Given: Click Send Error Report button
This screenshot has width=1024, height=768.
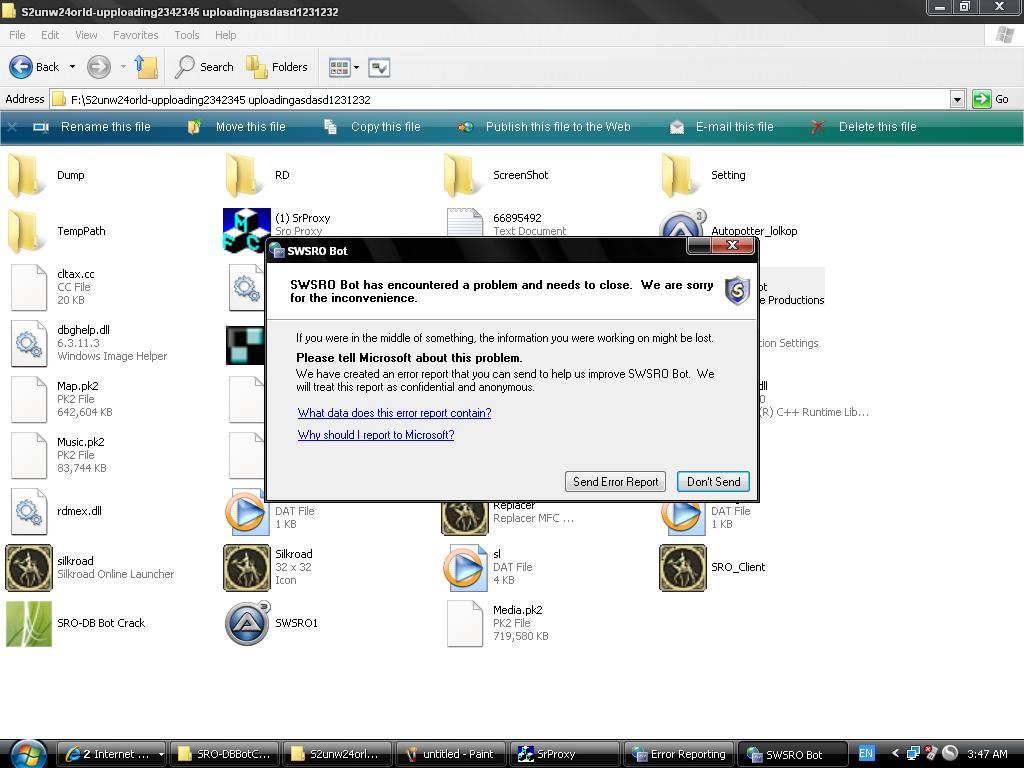Looking at the screenshot, I should (x=615, y=482).
